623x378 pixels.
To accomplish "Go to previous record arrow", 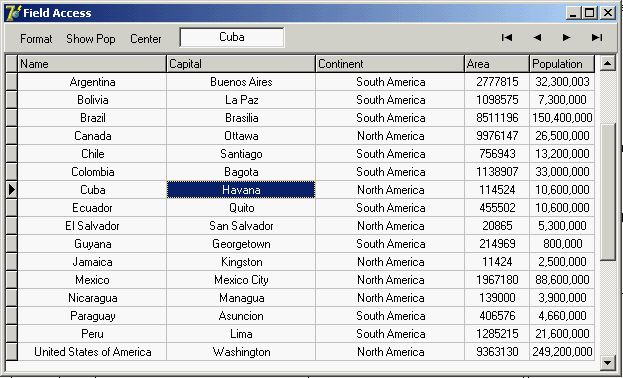I will 537,37.
